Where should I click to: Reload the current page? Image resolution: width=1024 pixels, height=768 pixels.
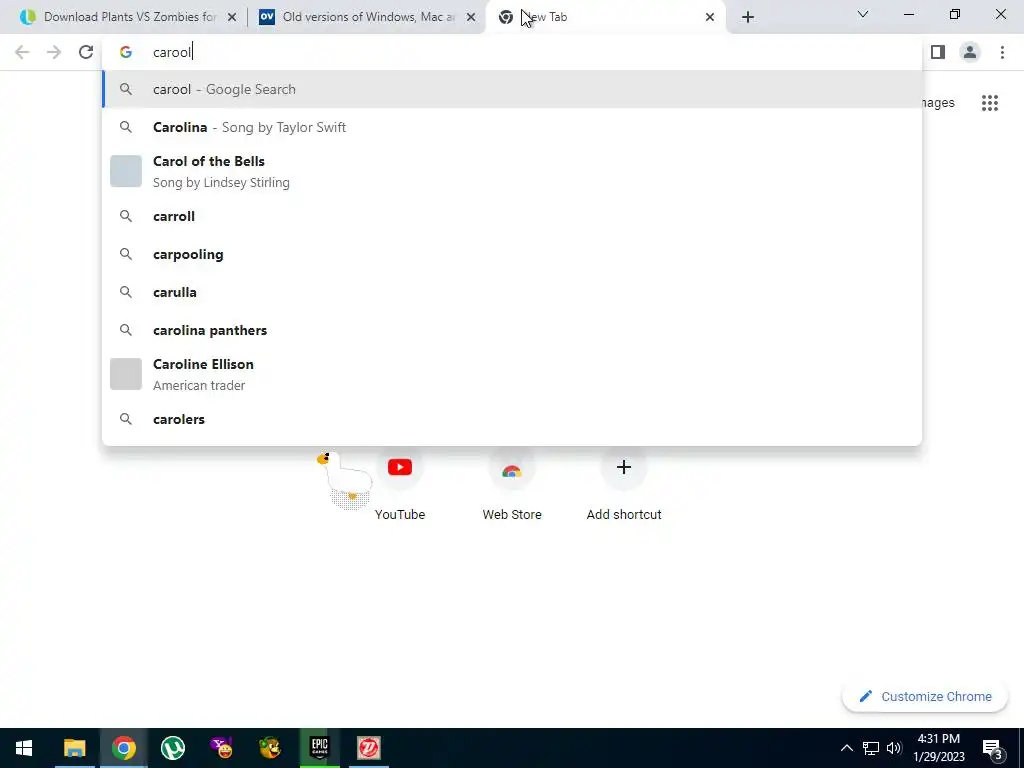[86, 52]
